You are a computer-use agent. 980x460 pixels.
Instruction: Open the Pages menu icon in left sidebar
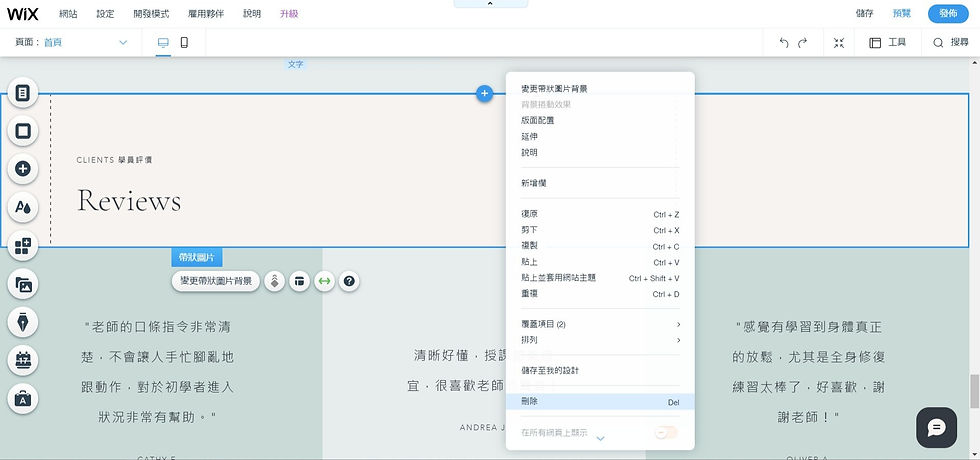click(x=23, y=93)
